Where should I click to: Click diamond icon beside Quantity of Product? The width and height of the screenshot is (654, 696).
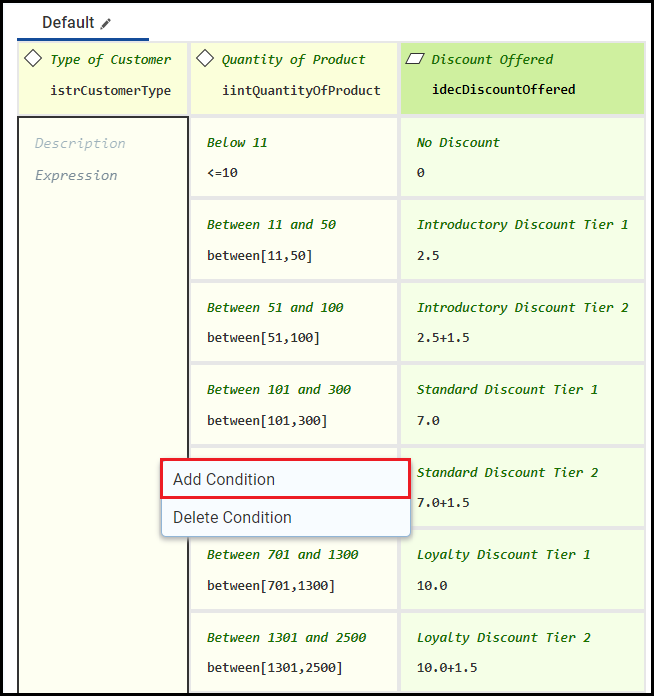click(205, 59)
